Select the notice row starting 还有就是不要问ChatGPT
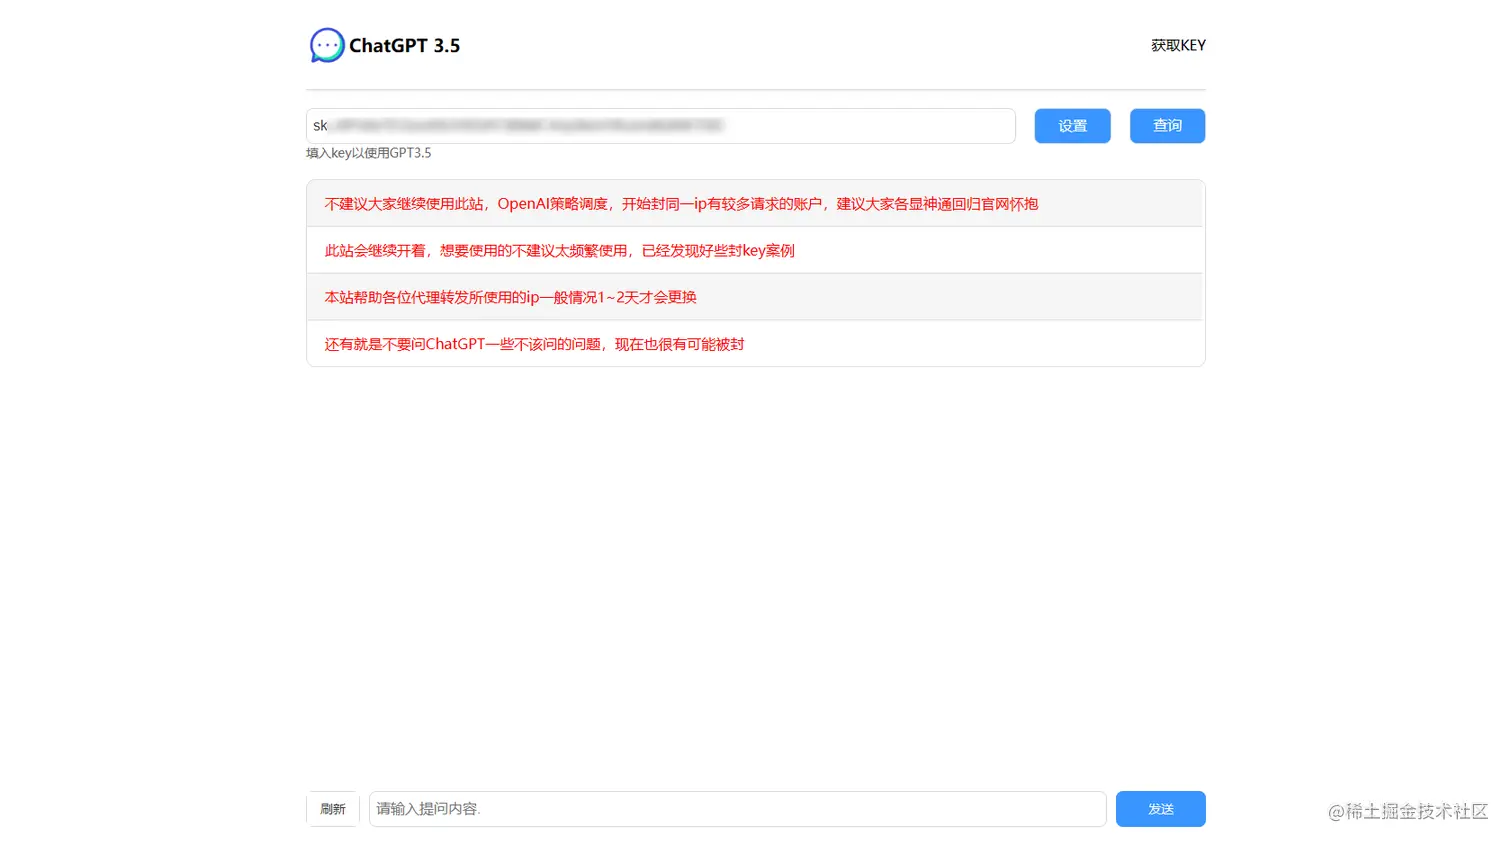The width and height of the screenshot is (1512, 845). click(x=755, y=344)
